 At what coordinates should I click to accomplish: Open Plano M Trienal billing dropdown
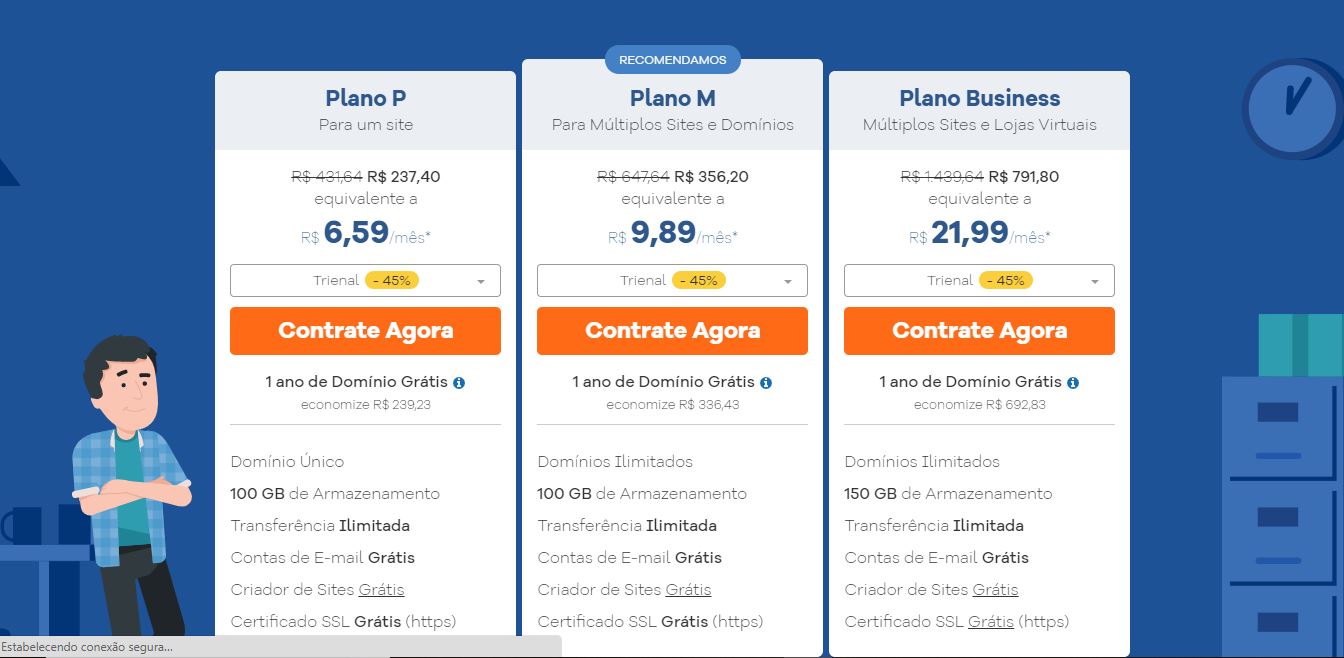coord(672,281)
